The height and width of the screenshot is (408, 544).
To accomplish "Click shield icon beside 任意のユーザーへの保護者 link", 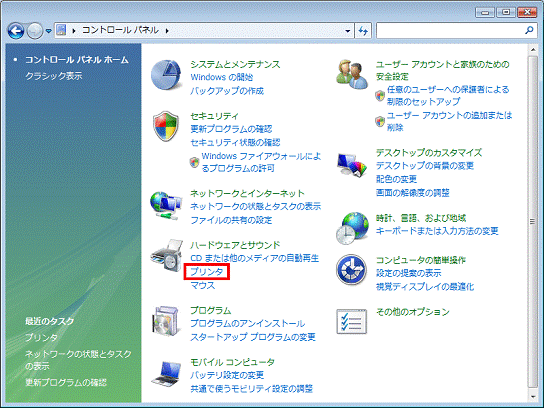I will coord(380,95).
